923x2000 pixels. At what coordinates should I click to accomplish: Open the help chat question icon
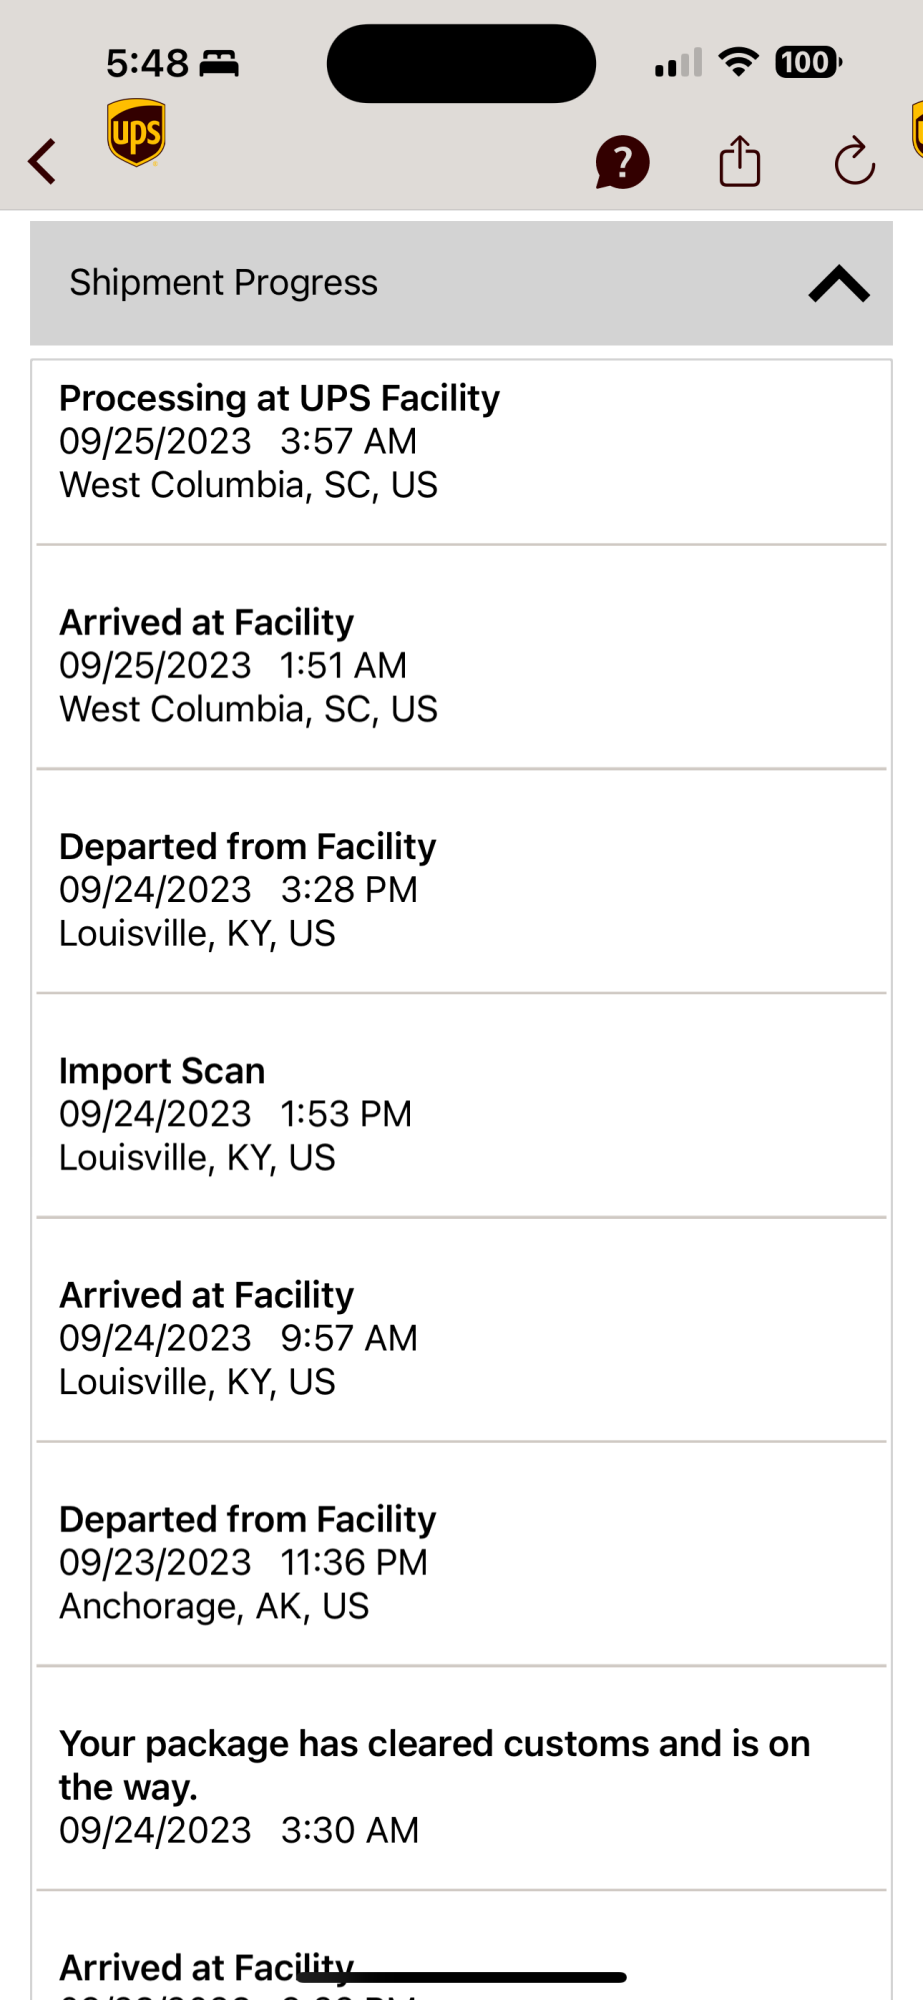click(622, 162)
